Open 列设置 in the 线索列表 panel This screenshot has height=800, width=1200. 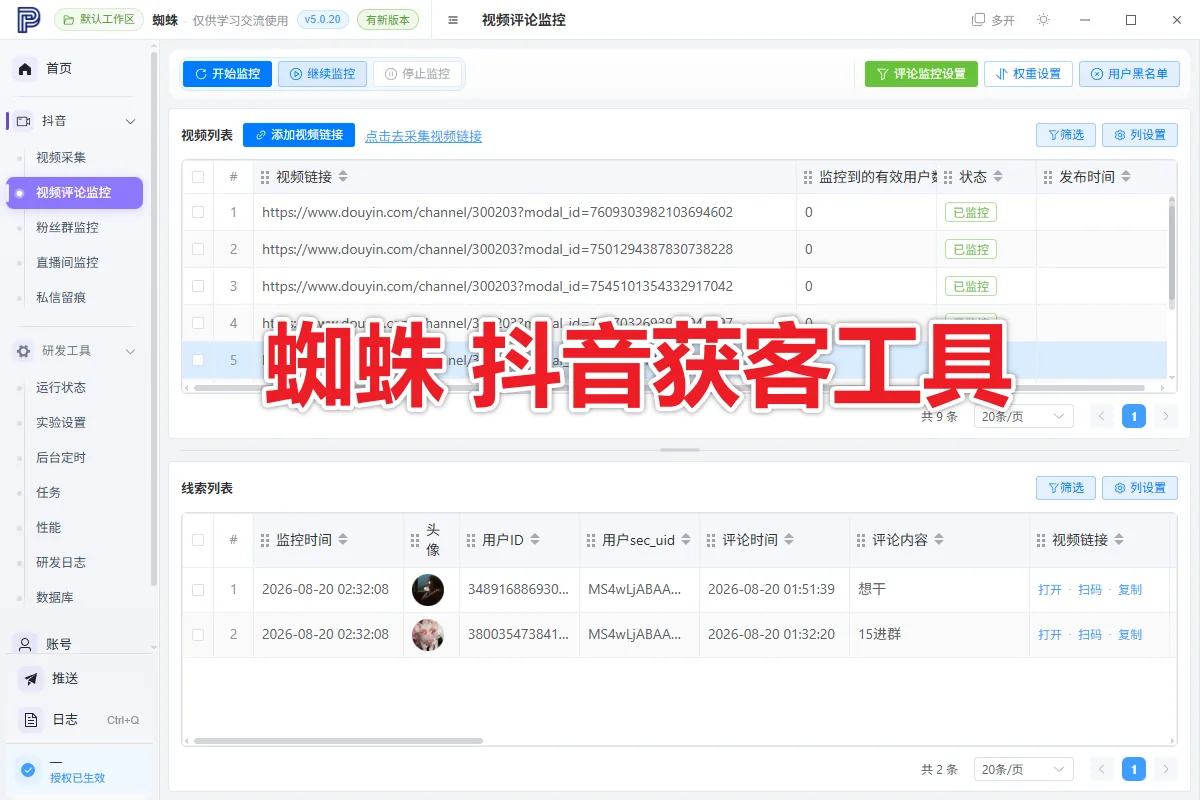pos(1140,488)
